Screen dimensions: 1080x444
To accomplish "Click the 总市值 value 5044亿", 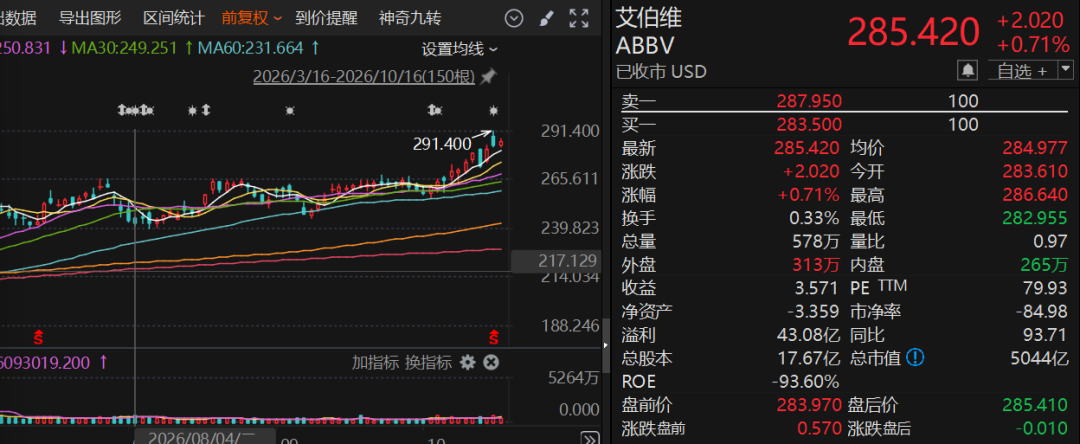I will click(1039, 359).
